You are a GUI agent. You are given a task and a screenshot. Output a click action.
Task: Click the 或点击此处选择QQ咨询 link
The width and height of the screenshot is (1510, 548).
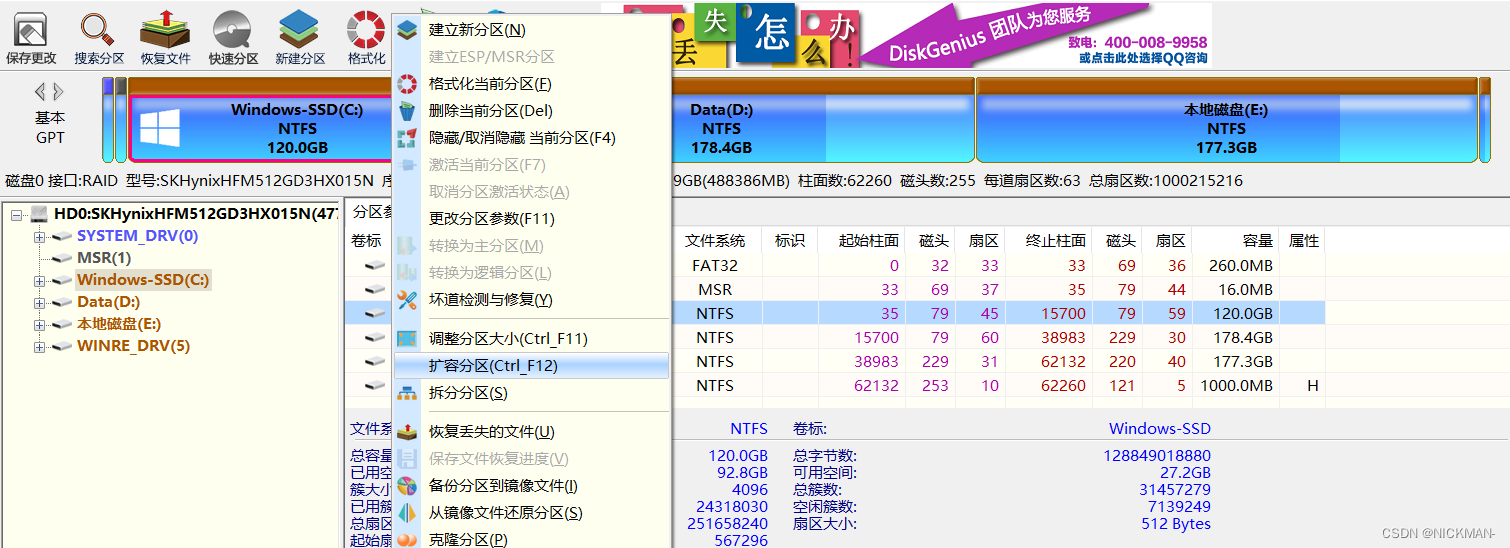[1143, 59]
